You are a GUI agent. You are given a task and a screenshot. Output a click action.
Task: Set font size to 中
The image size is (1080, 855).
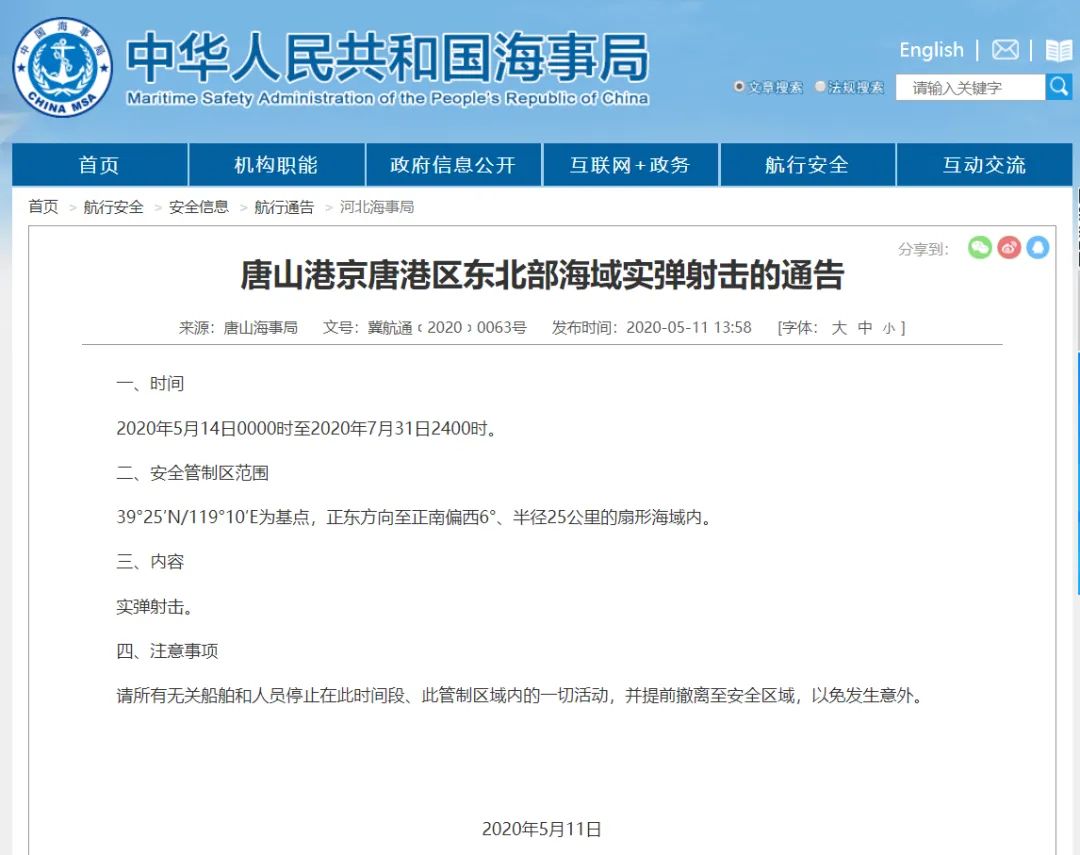[865, 328]
